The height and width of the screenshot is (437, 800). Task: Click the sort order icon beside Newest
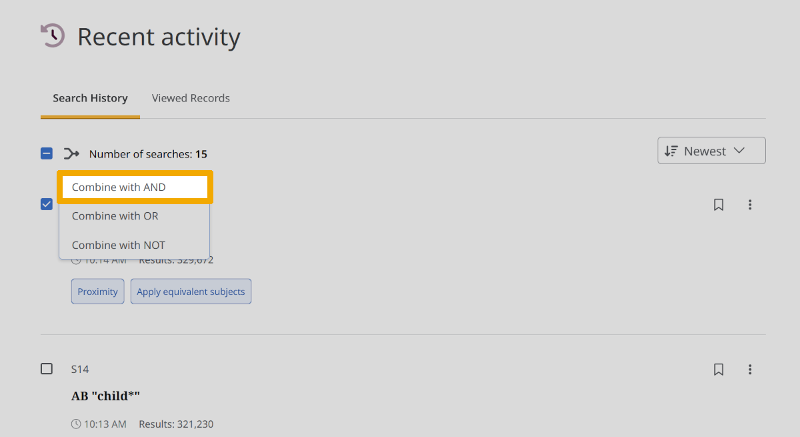pyautogui.click(x=671, y=151)
